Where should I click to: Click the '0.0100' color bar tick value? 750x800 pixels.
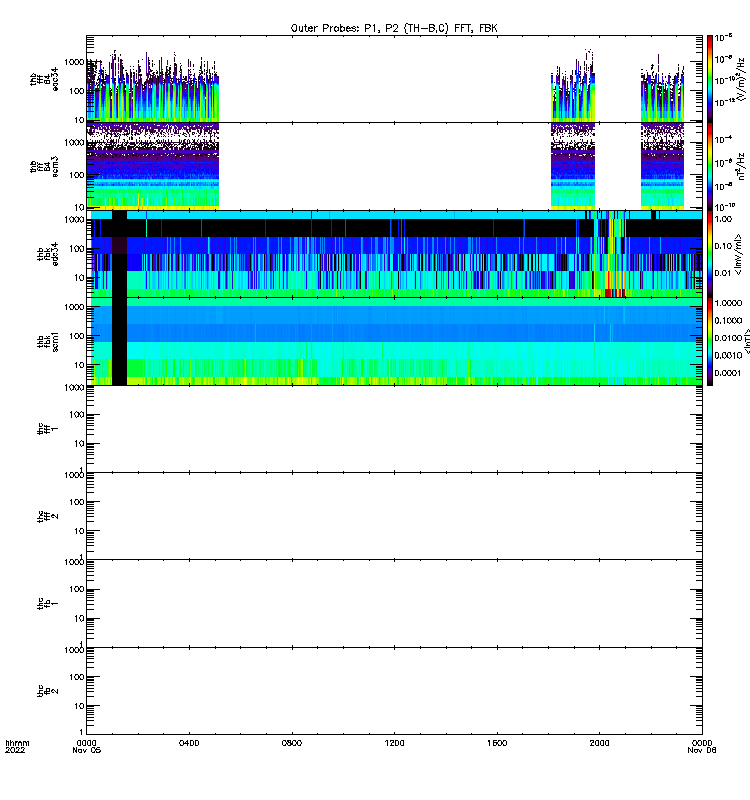point(728,338)
